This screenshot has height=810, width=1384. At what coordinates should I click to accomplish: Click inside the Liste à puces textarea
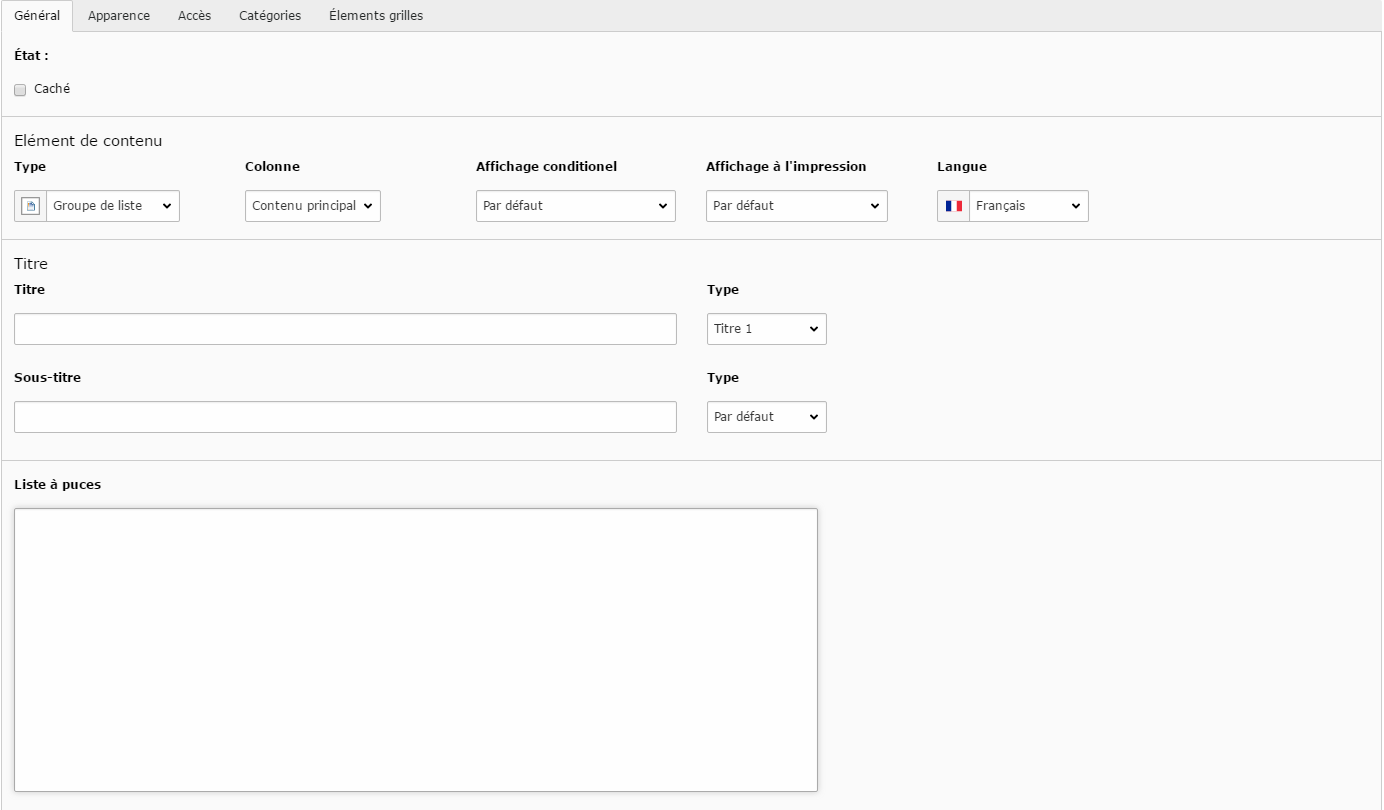pyautogui.click(x=416, y=650)
